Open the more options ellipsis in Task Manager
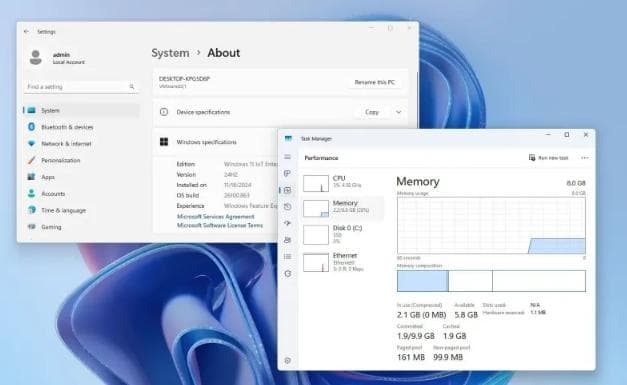Viewport: 627px width, 385px height. point(585,158)
